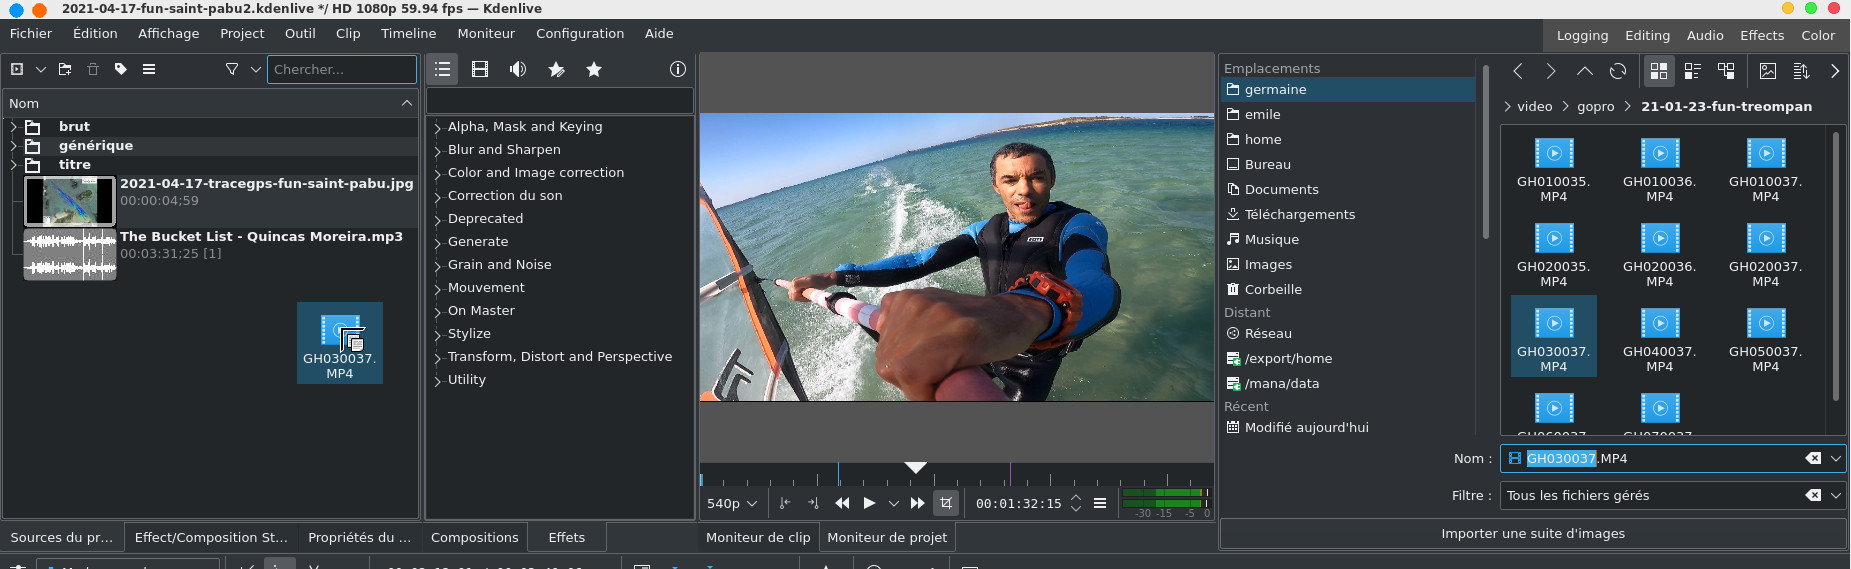Image resolution: width=1851 pixels, height=569 pixels.
Task: Show custom effects (star with pencil)
Action: click(556, 69)
